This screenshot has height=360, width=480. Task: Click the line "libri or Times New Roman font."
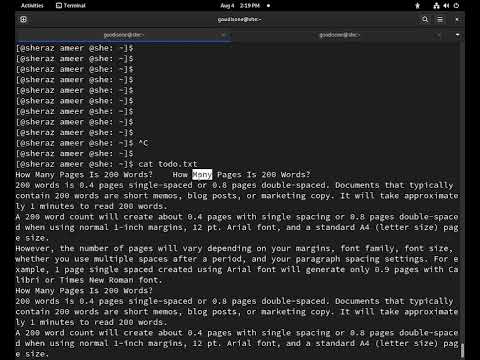click(89, 280)
